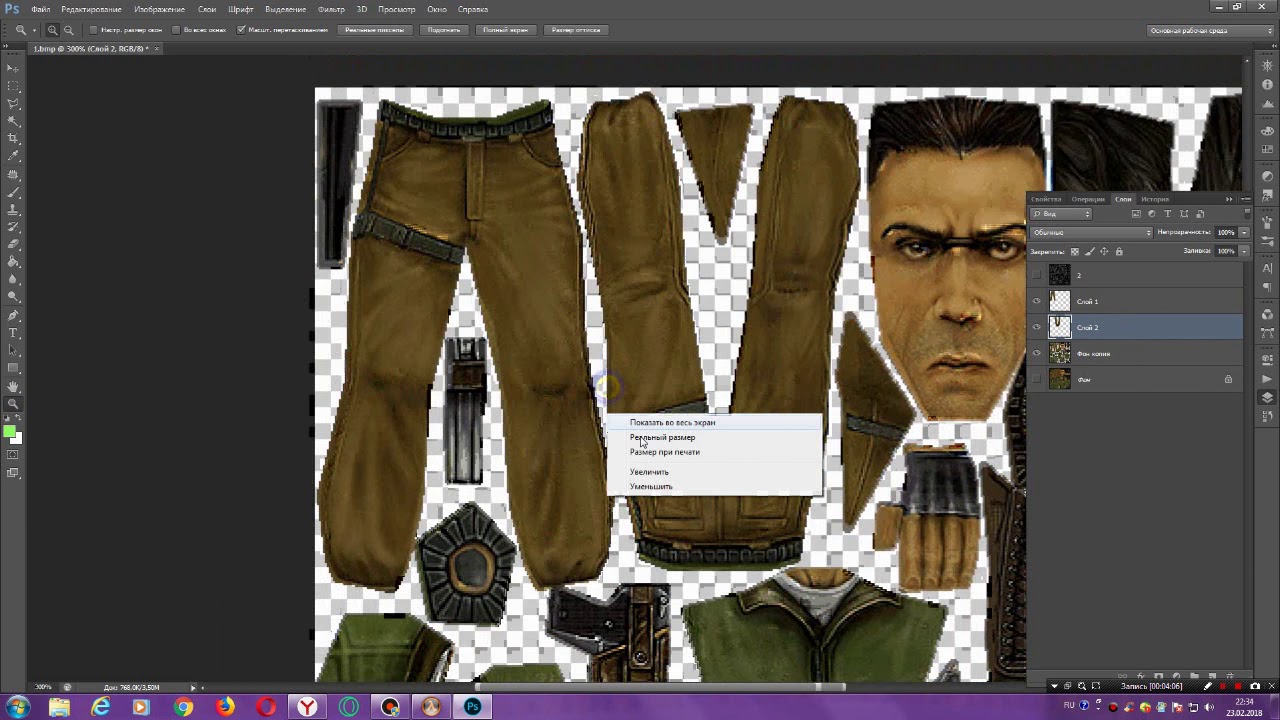
Task: Select the Crop tool
Action: (x=13, y=138)
